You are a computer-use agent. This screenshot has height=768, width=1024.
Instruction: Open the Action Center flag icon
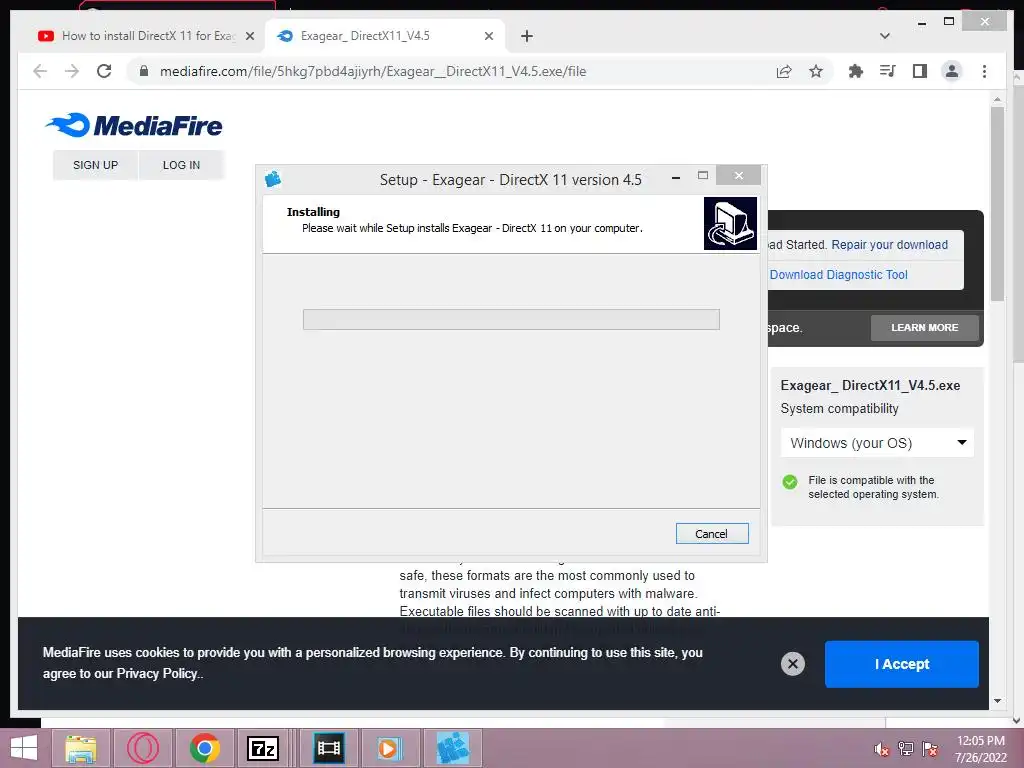point(930,749)
